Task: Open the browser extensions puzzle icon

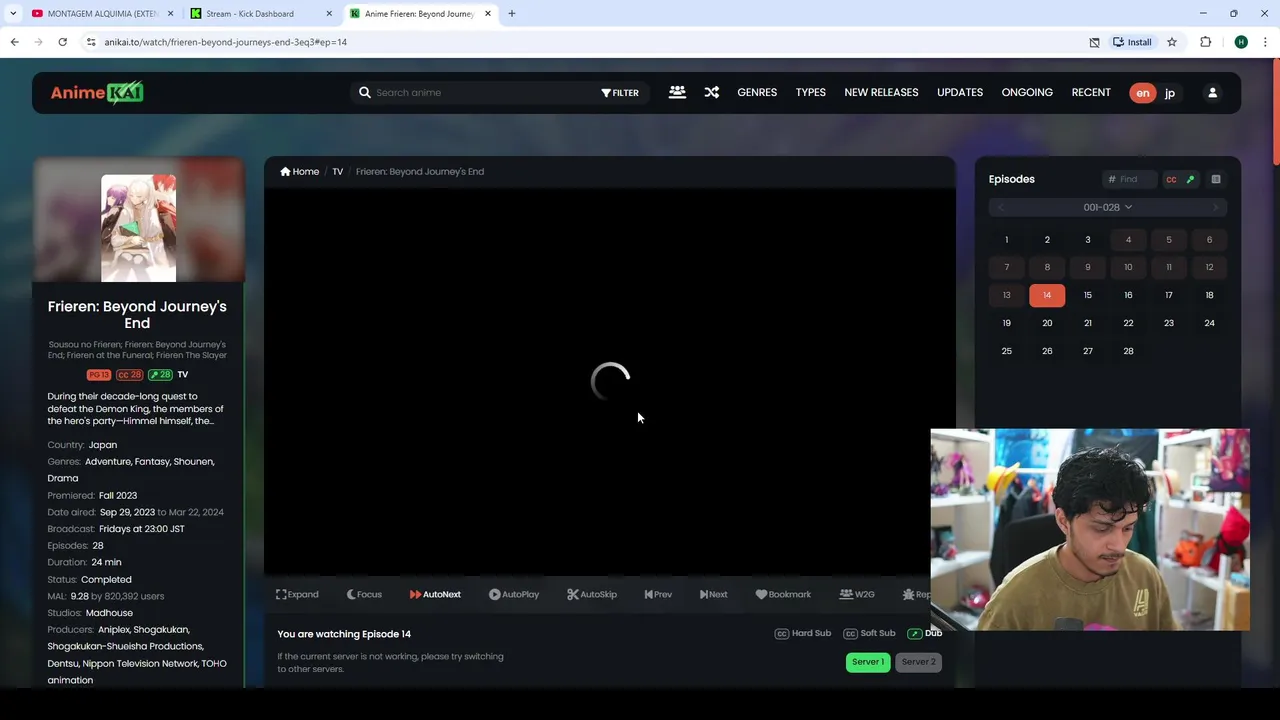Action: [1205, 42]
